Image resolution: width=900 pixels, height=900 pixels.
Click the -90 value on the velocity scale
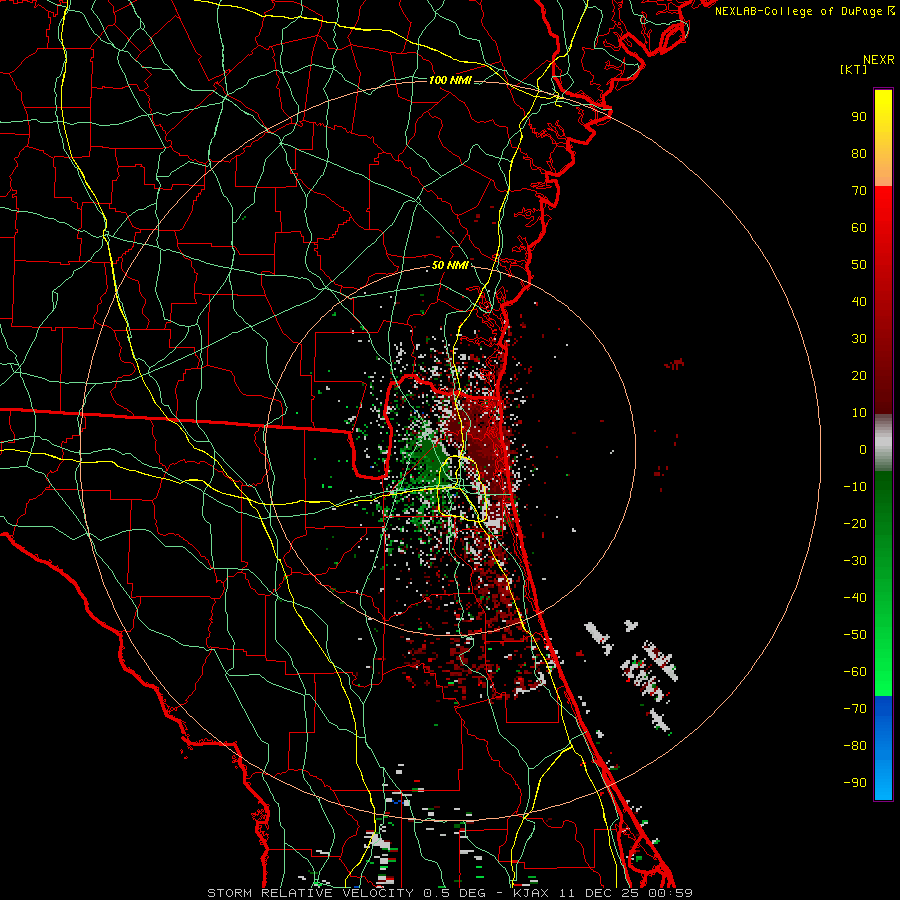tap(855, 783)
